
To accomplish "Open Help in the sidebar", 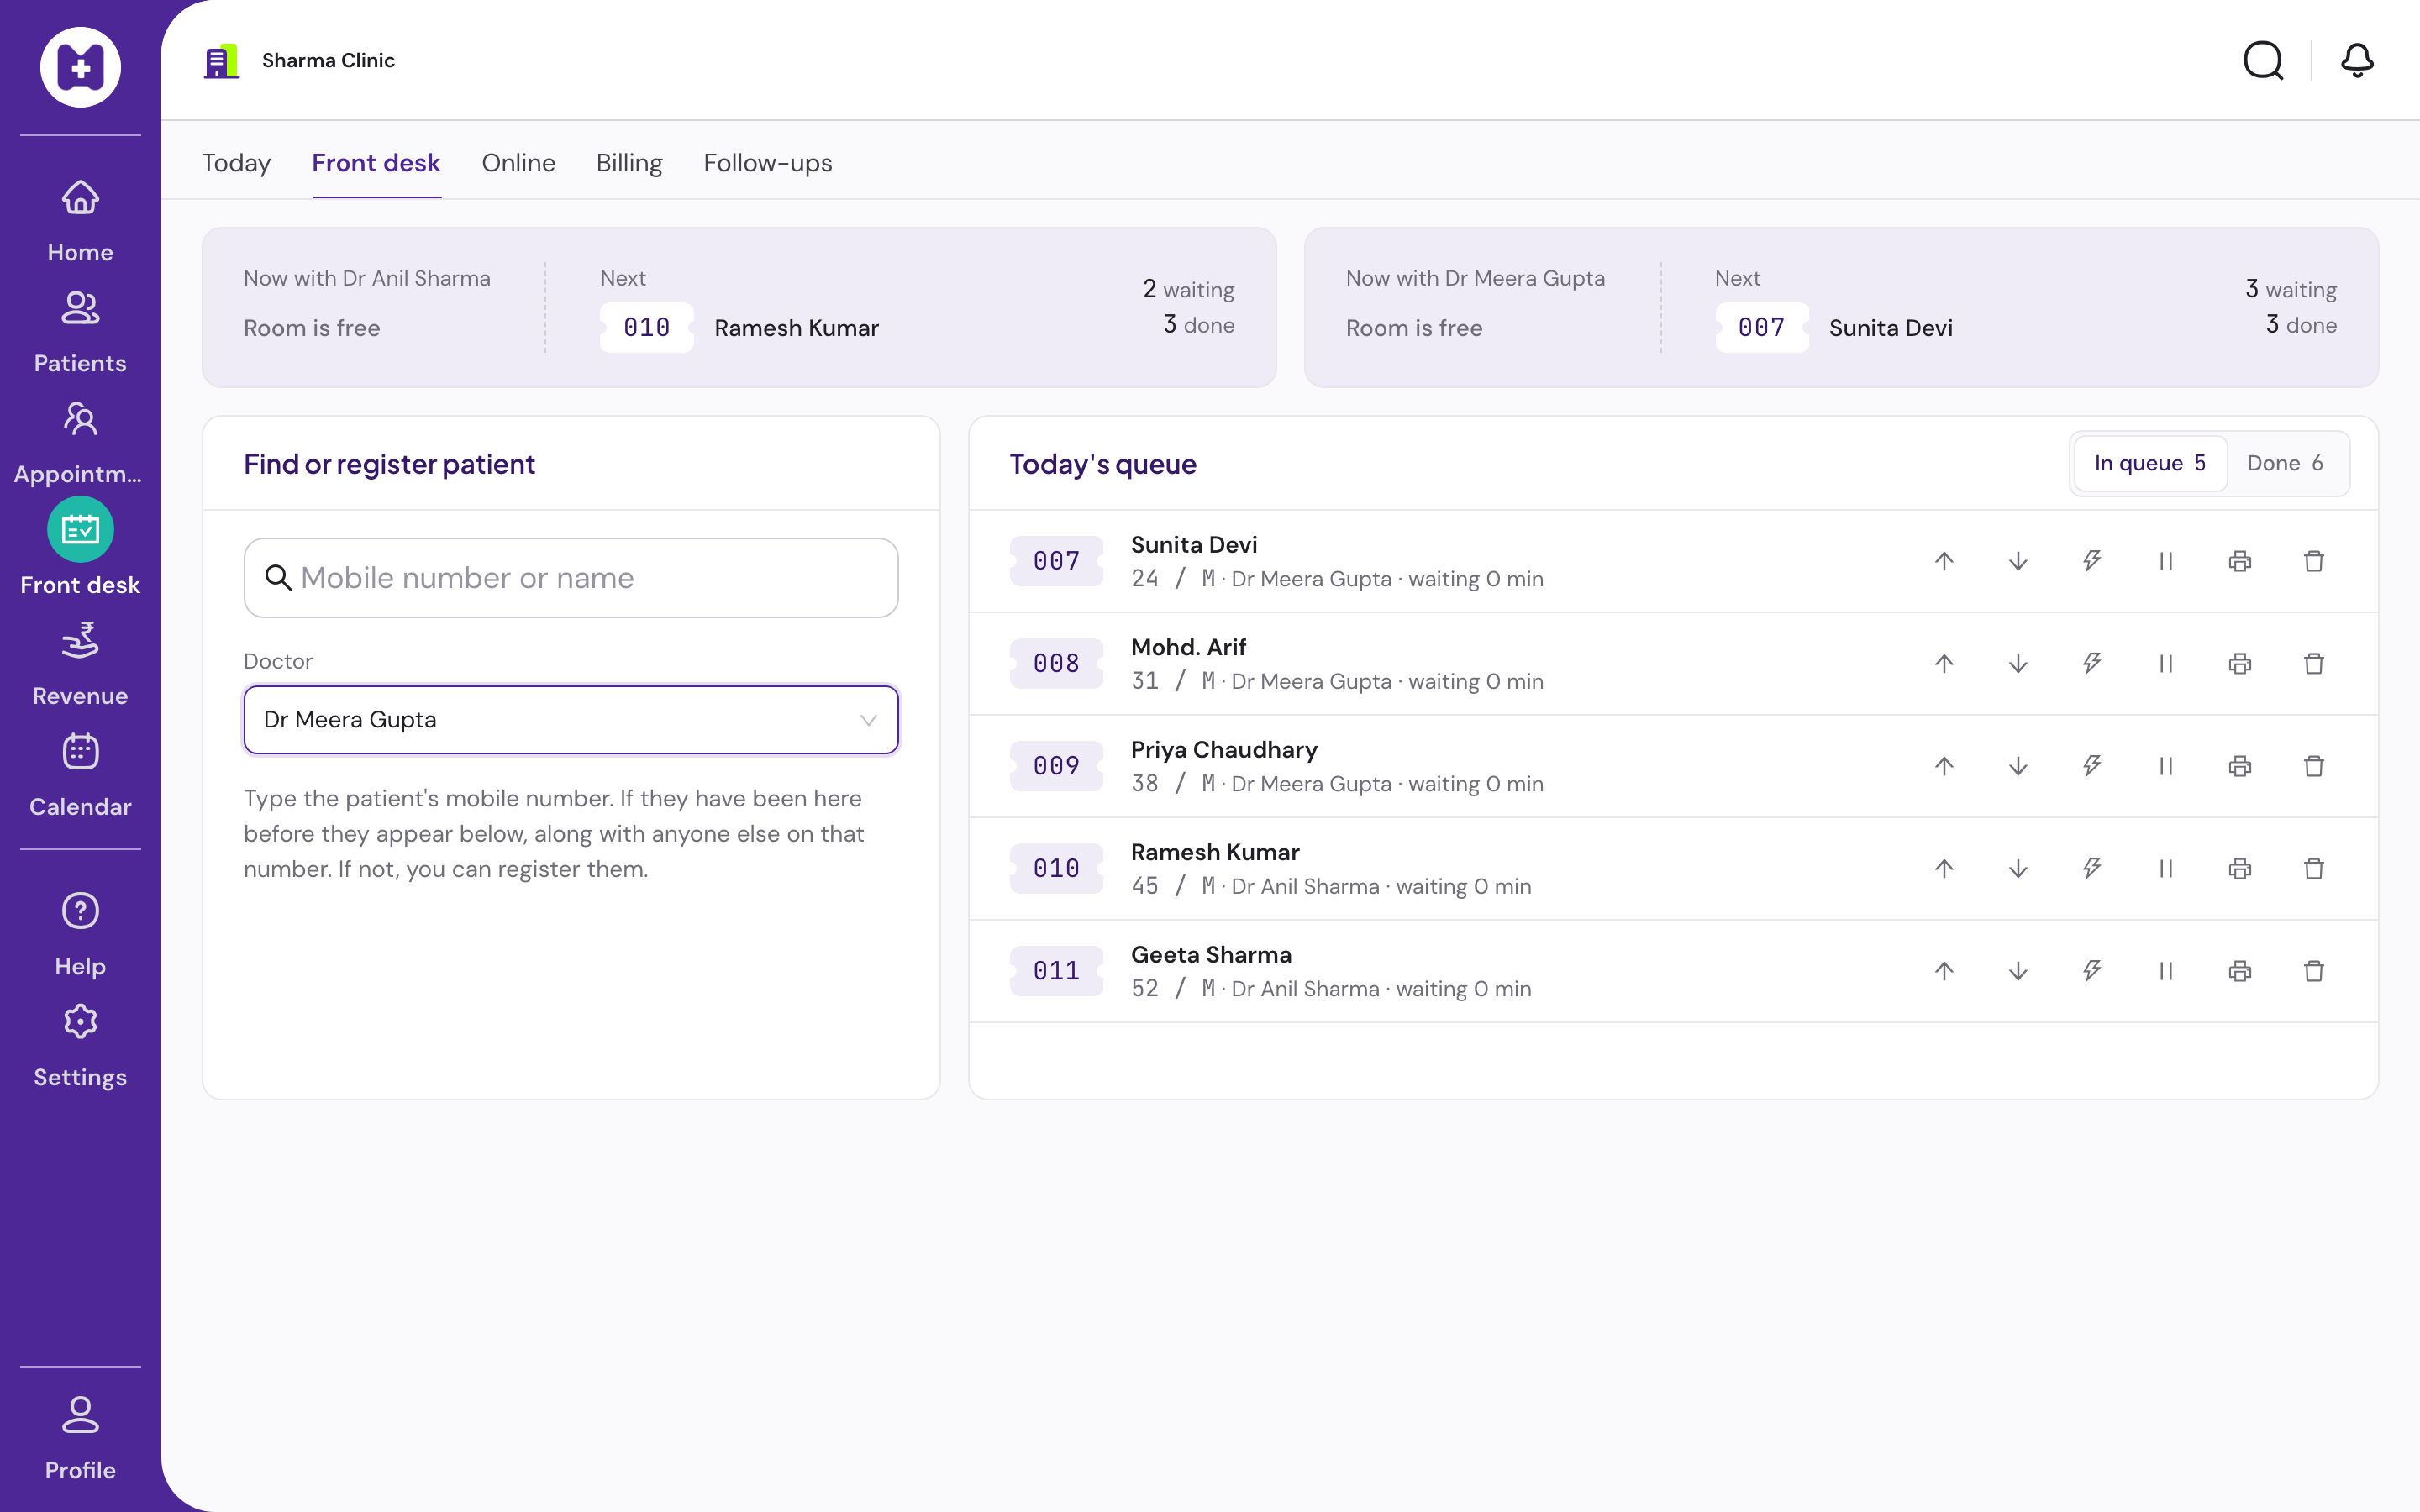I will click(80, 935).
